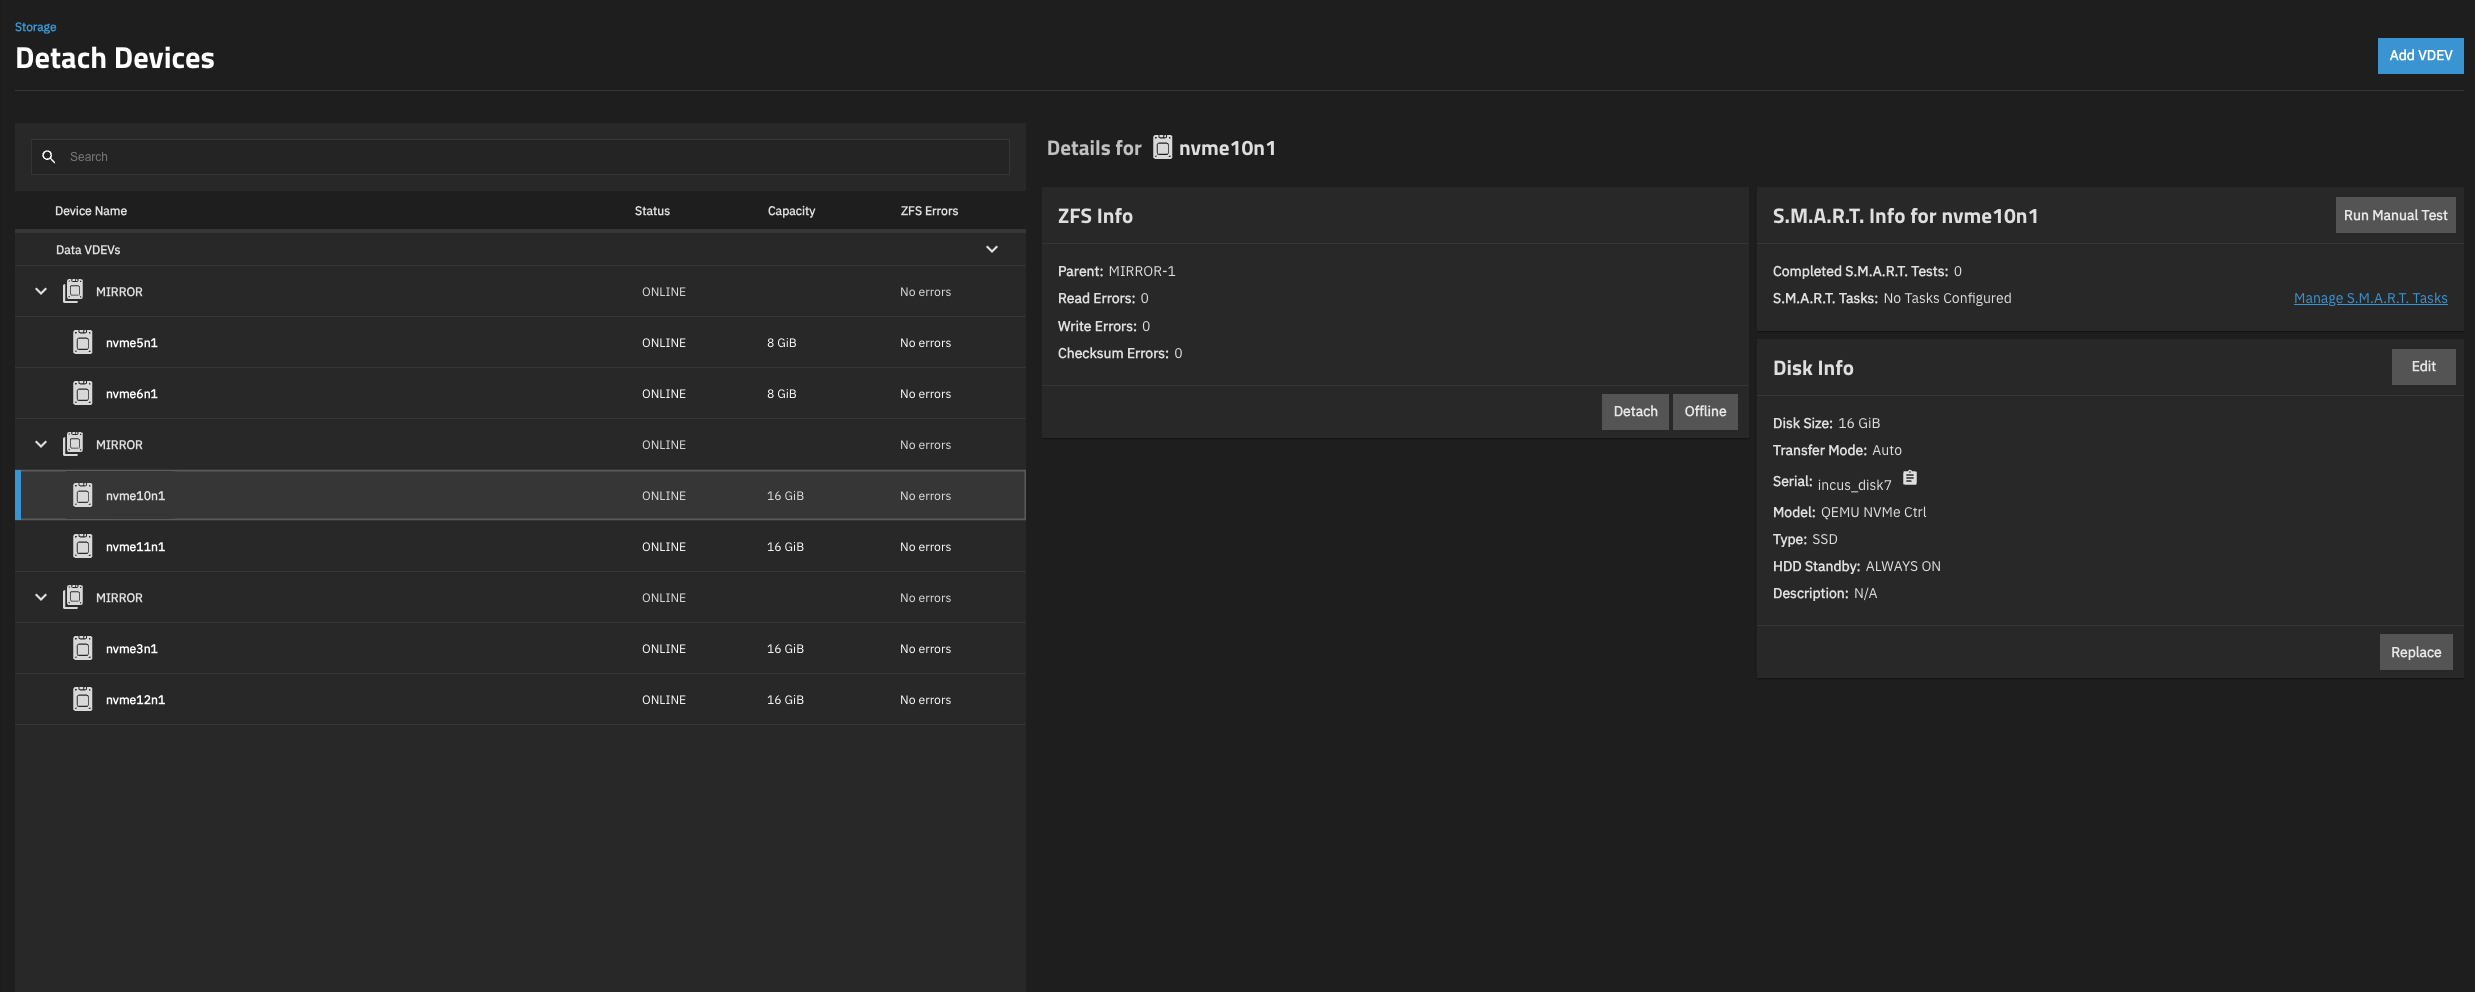Click the HDD Standby ALWAYS ON value
This screenshot has width=2475, height=992.
[1903, 566]
